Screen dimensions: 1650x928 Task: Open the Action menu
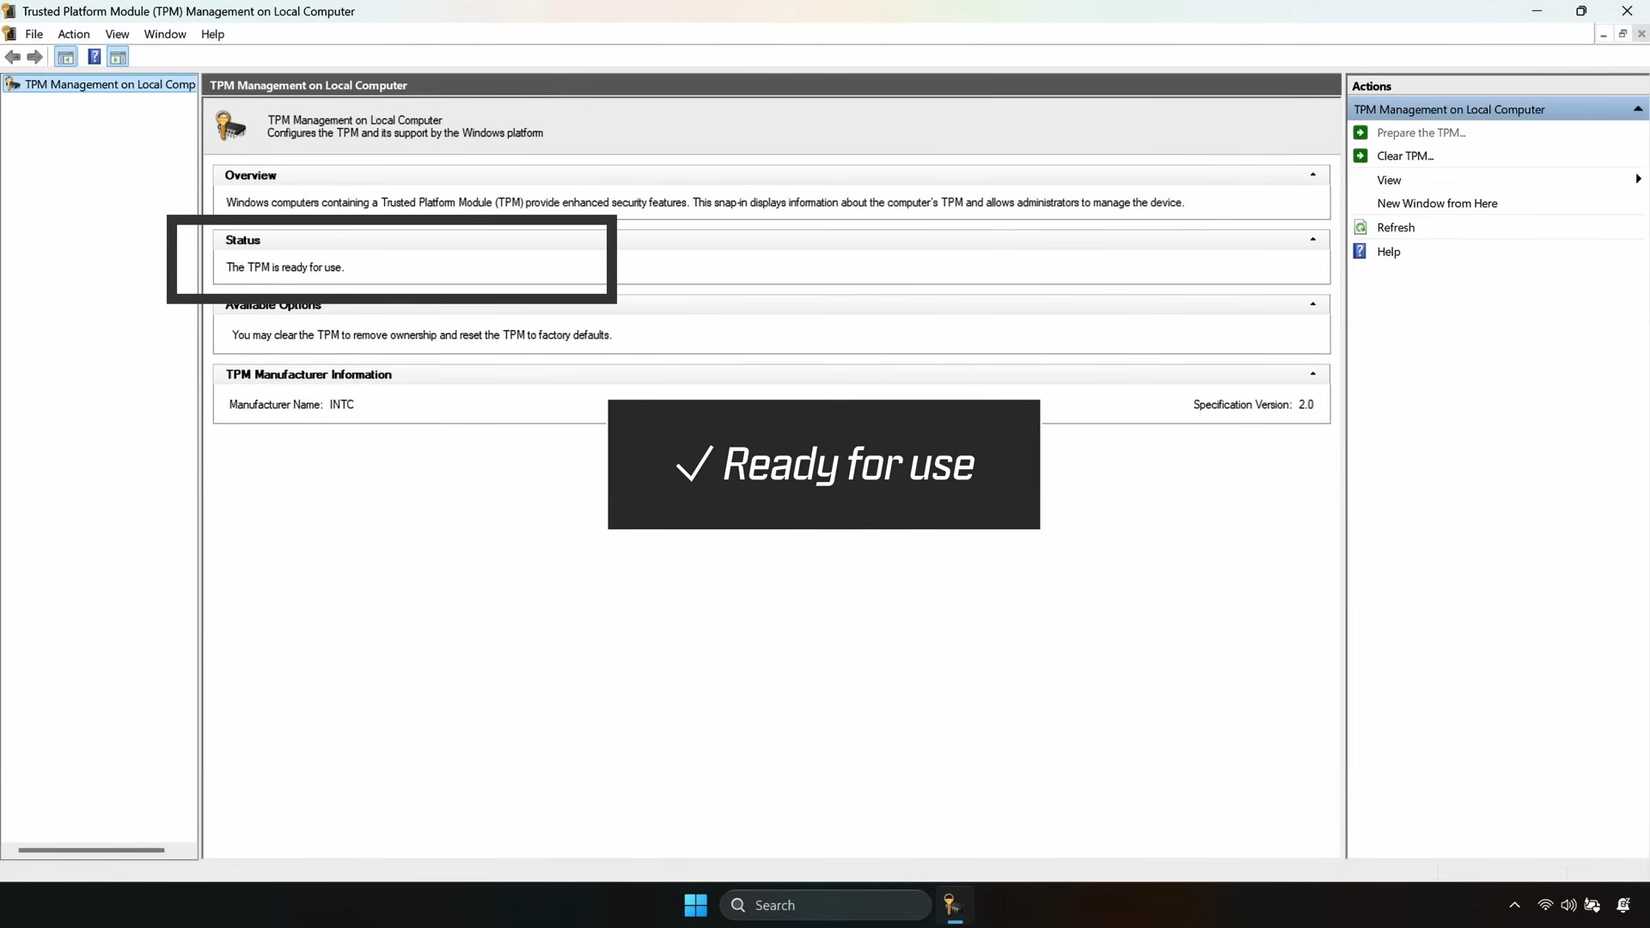click(73, 33)
